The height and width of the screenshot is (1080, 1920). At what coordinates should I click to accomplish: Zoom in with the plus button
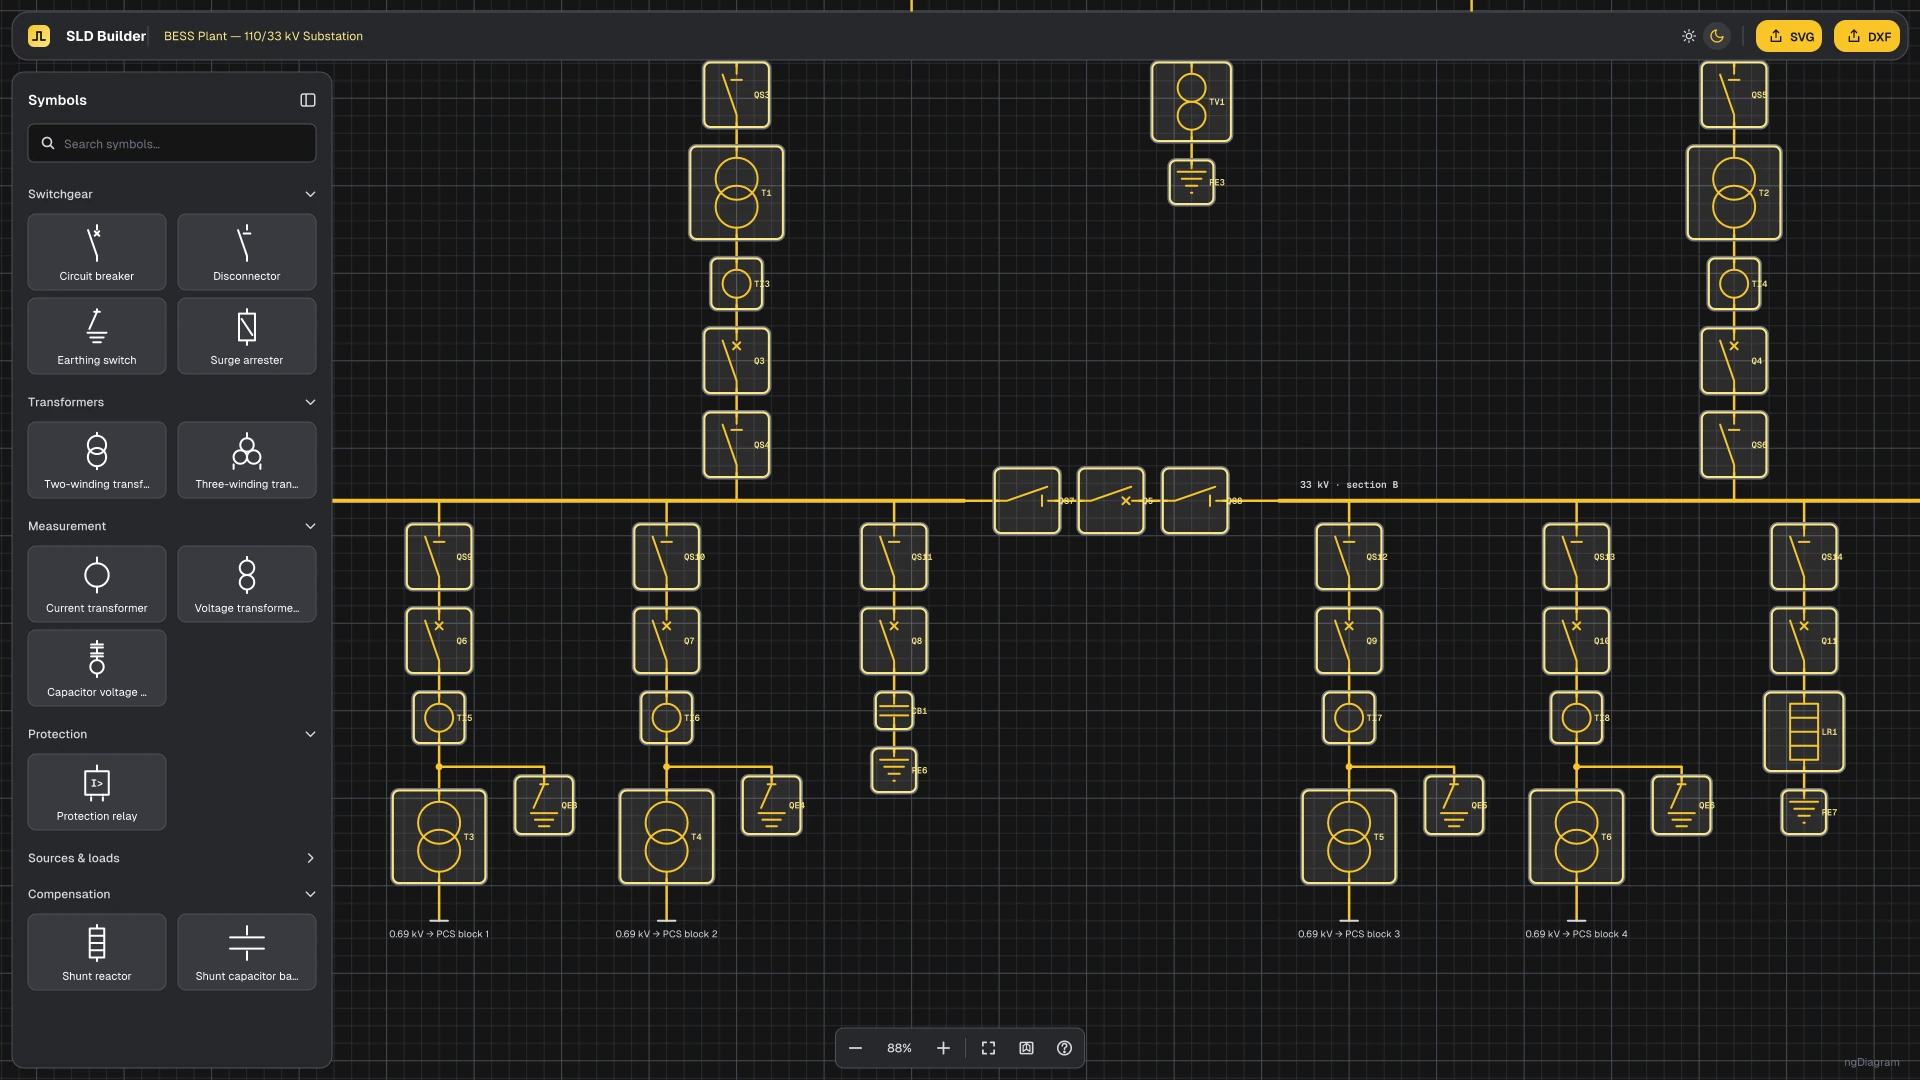pyautogui.click(x=943, y=1048)
